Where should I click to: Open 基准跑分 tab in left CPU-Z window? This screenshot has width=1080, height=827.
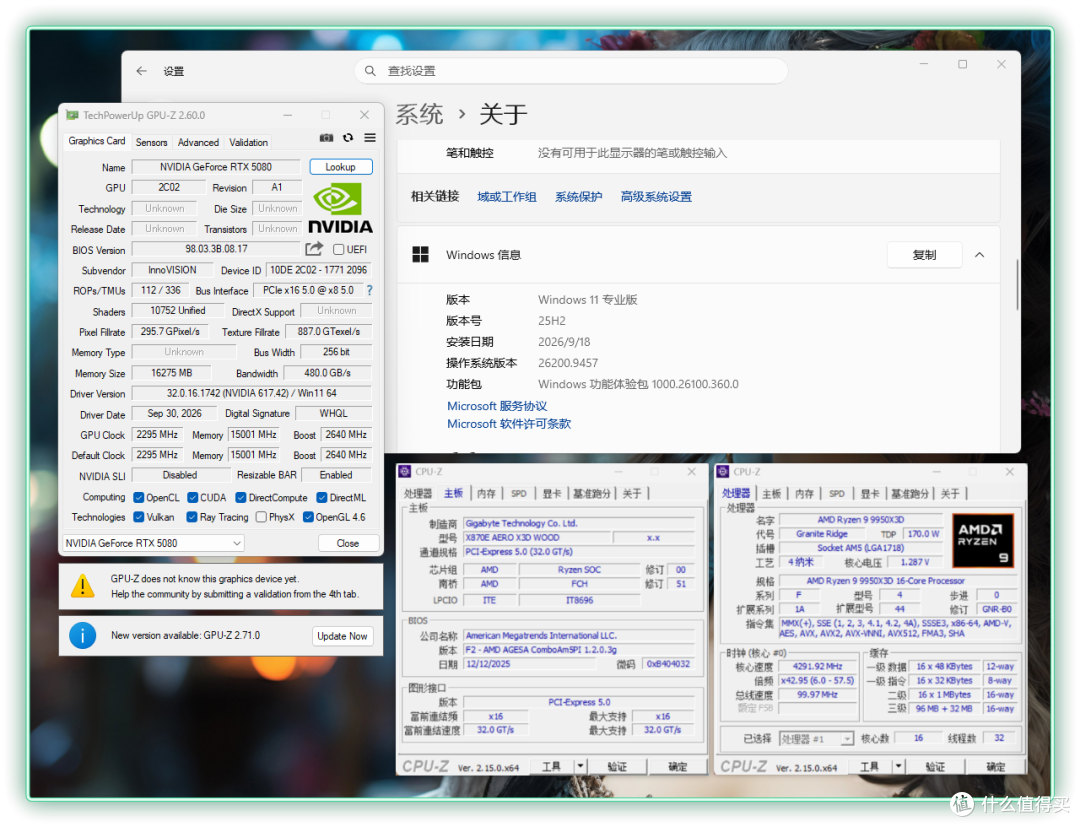pos(592,493)
